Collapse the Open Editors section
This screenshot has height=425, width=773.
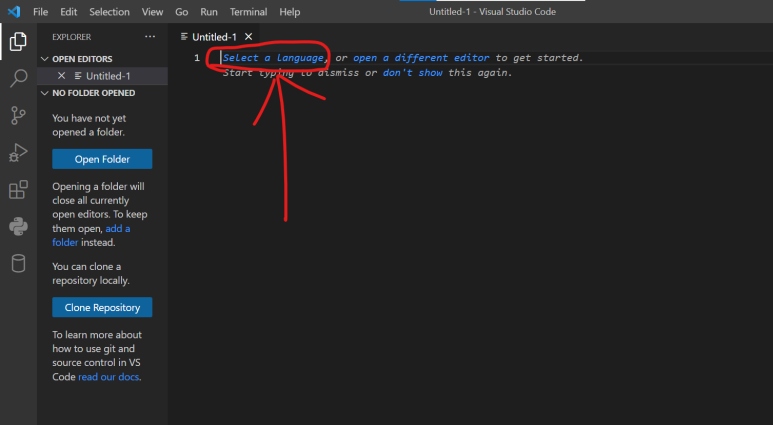[44, 59]
